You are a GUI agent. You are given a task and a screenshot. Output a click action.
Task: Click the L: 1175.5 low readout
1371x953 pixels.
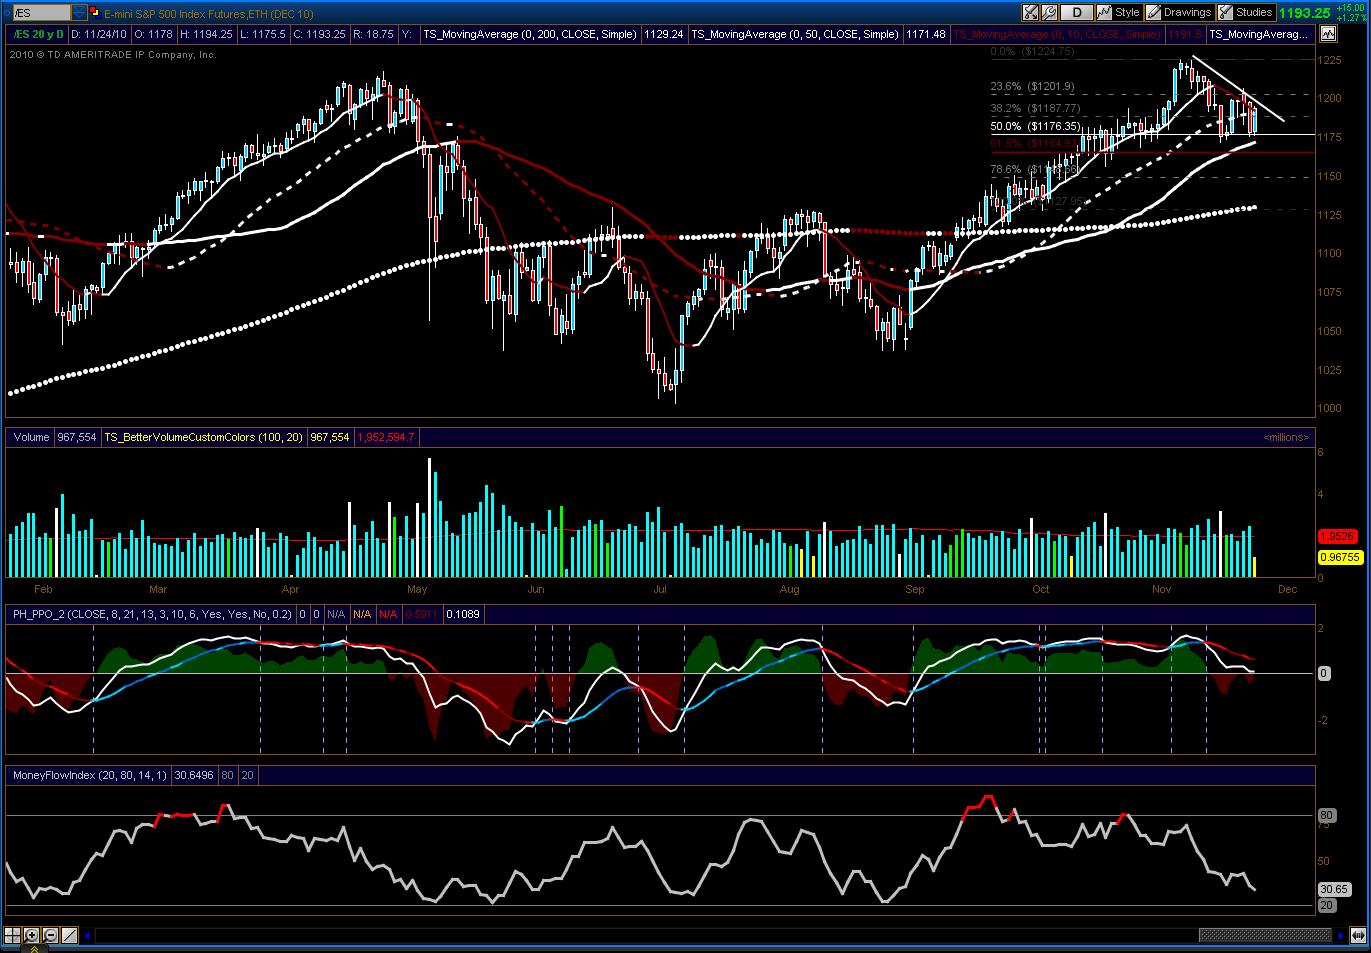pos(264,34)
